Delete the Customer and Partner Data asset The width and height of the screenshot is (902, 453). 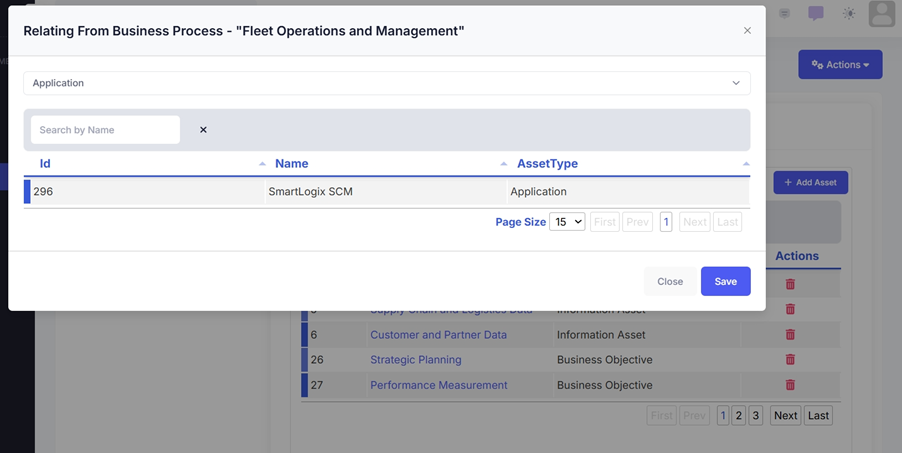coord(790,335)
